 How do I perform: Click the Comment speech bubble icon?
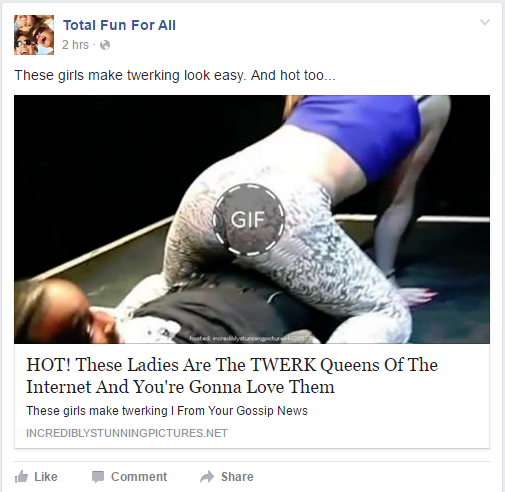pyautogui.click(x=98, y=477)
